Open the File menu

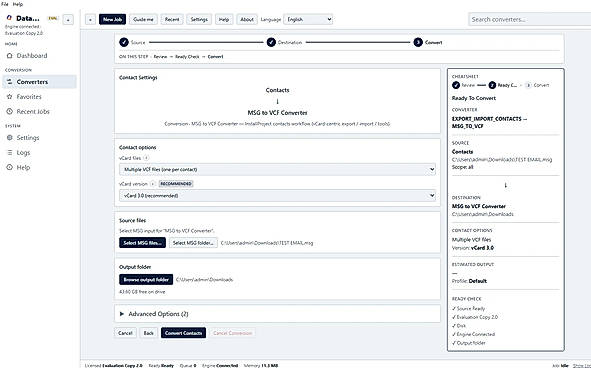(5, 4)
